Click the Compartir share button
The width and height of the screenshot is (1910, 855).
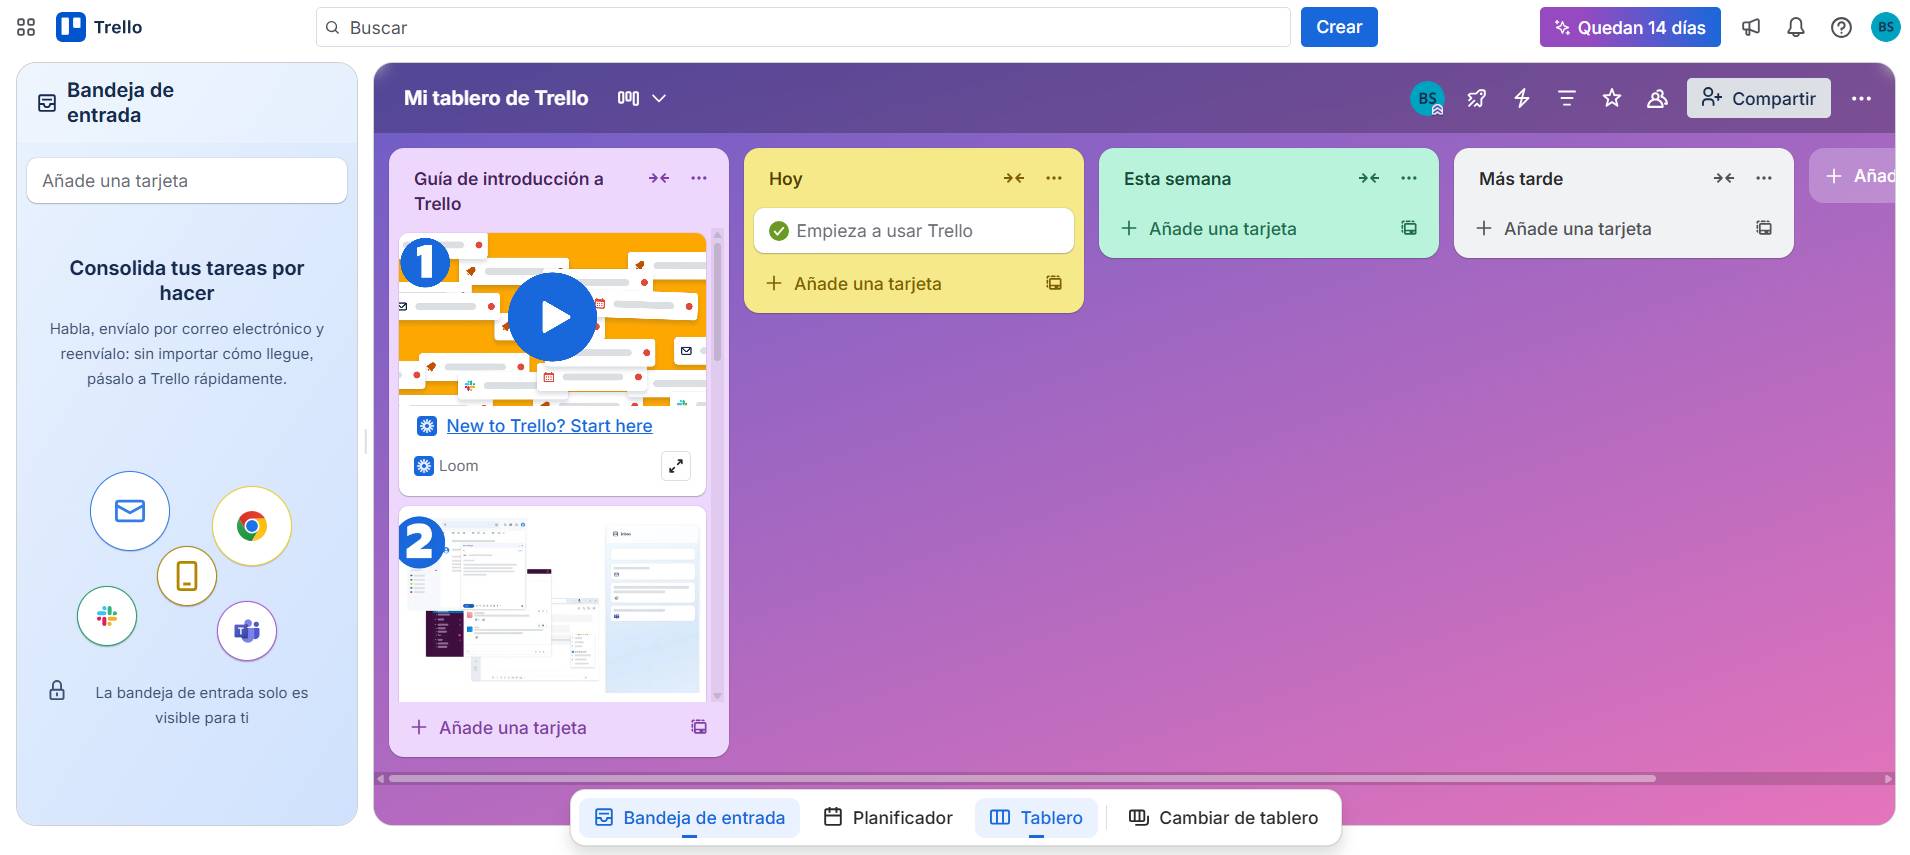[1759, 98]
